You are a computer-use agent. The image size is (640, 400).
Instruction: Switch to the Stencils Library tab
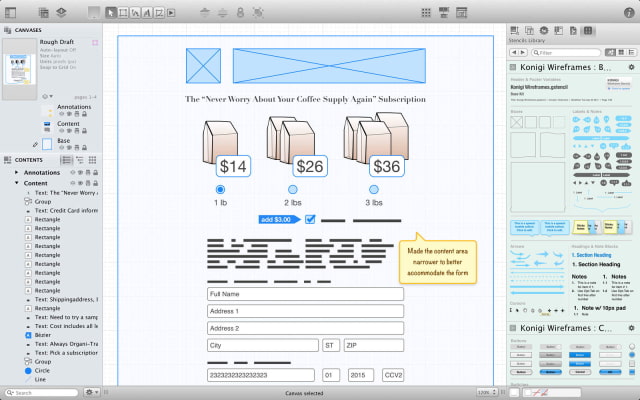coord(588,31)
